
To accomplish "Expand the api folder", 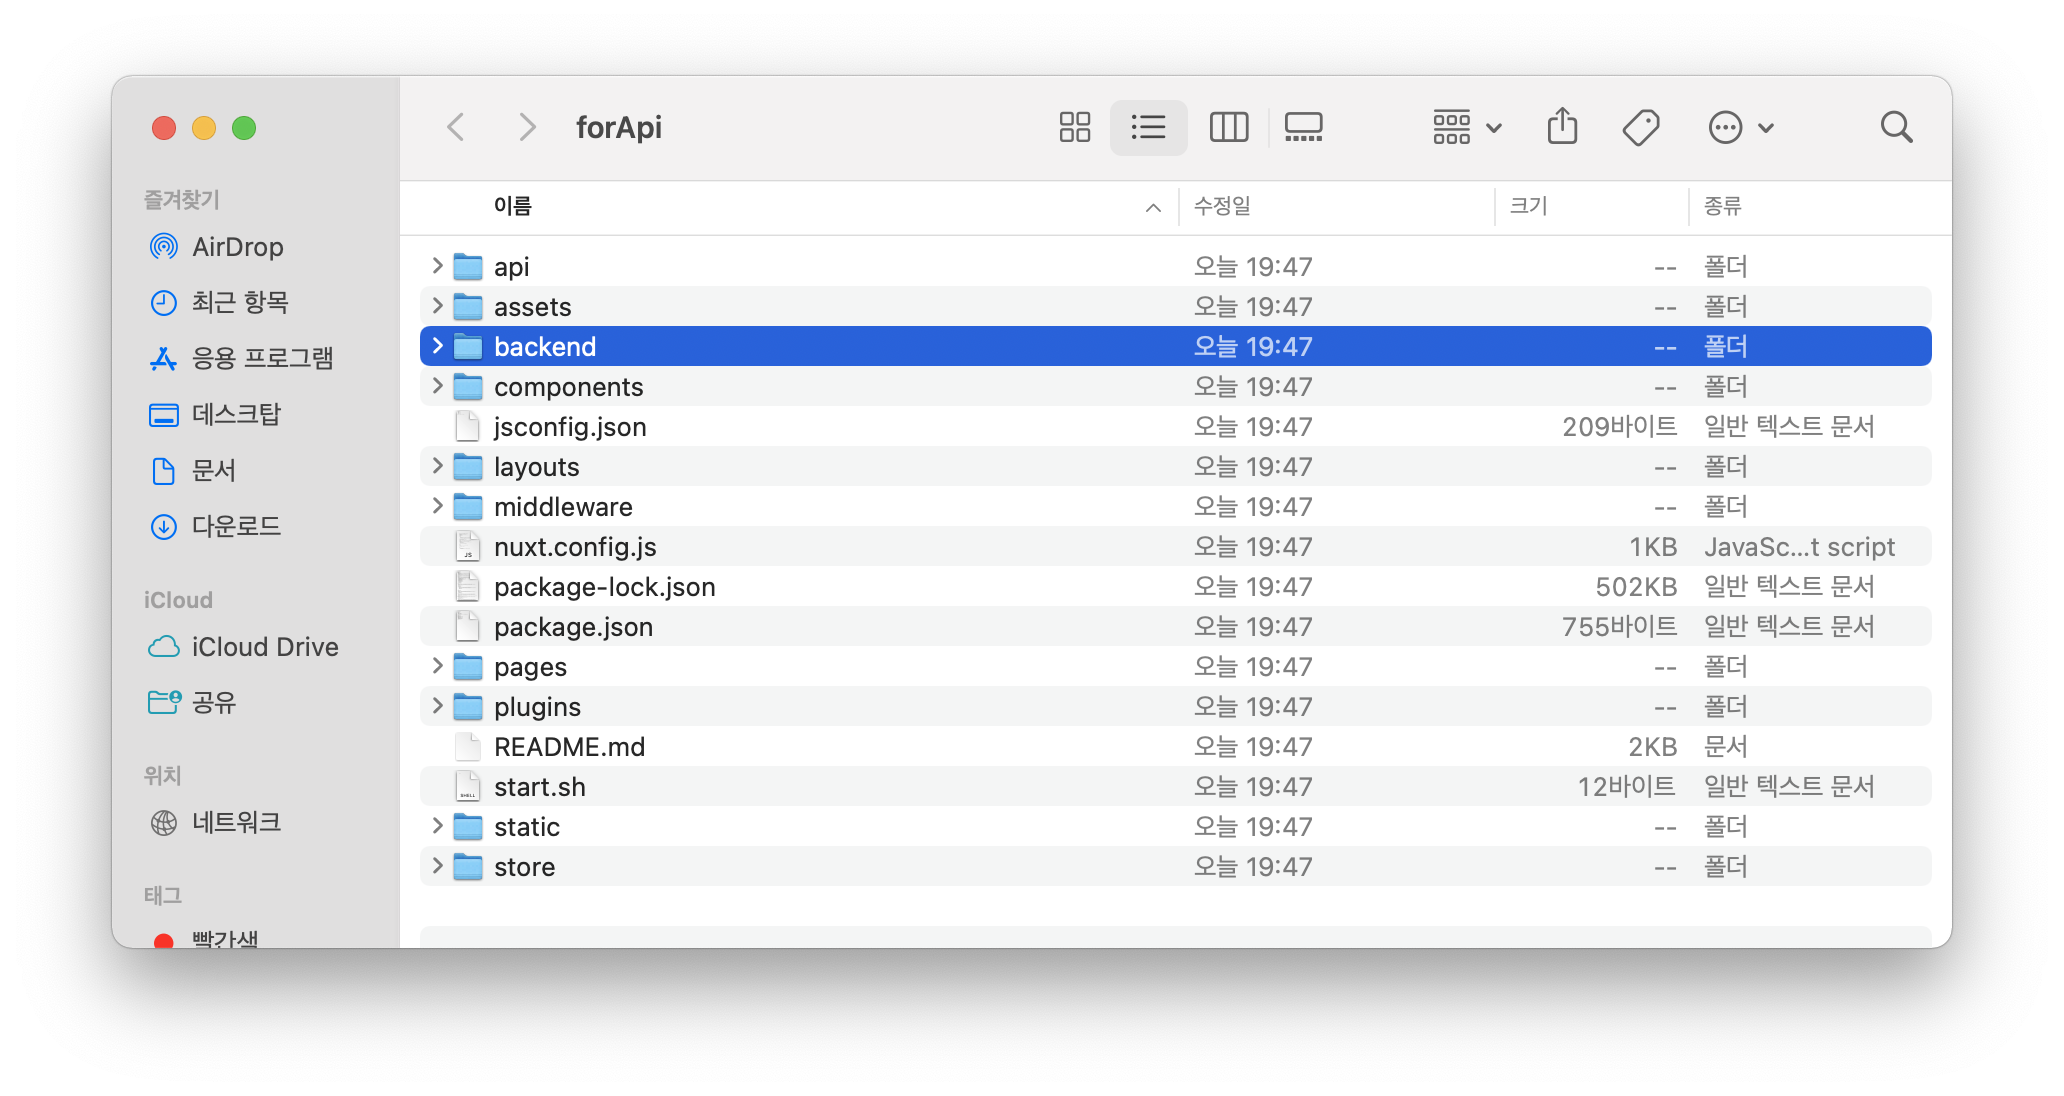I will coord(437,266).
